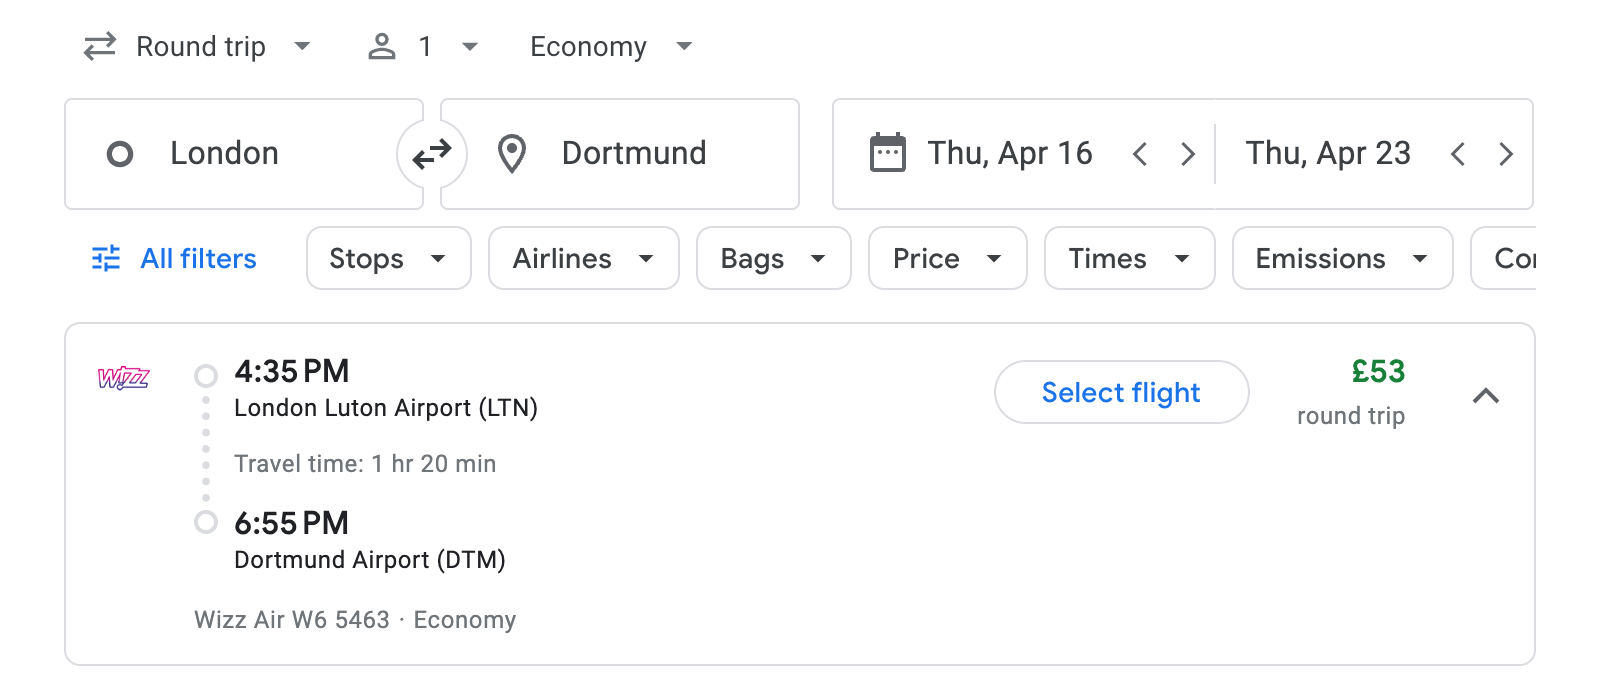Open the Round trip dropdown
Viewport: 1600px width, 676px height.
199,46
